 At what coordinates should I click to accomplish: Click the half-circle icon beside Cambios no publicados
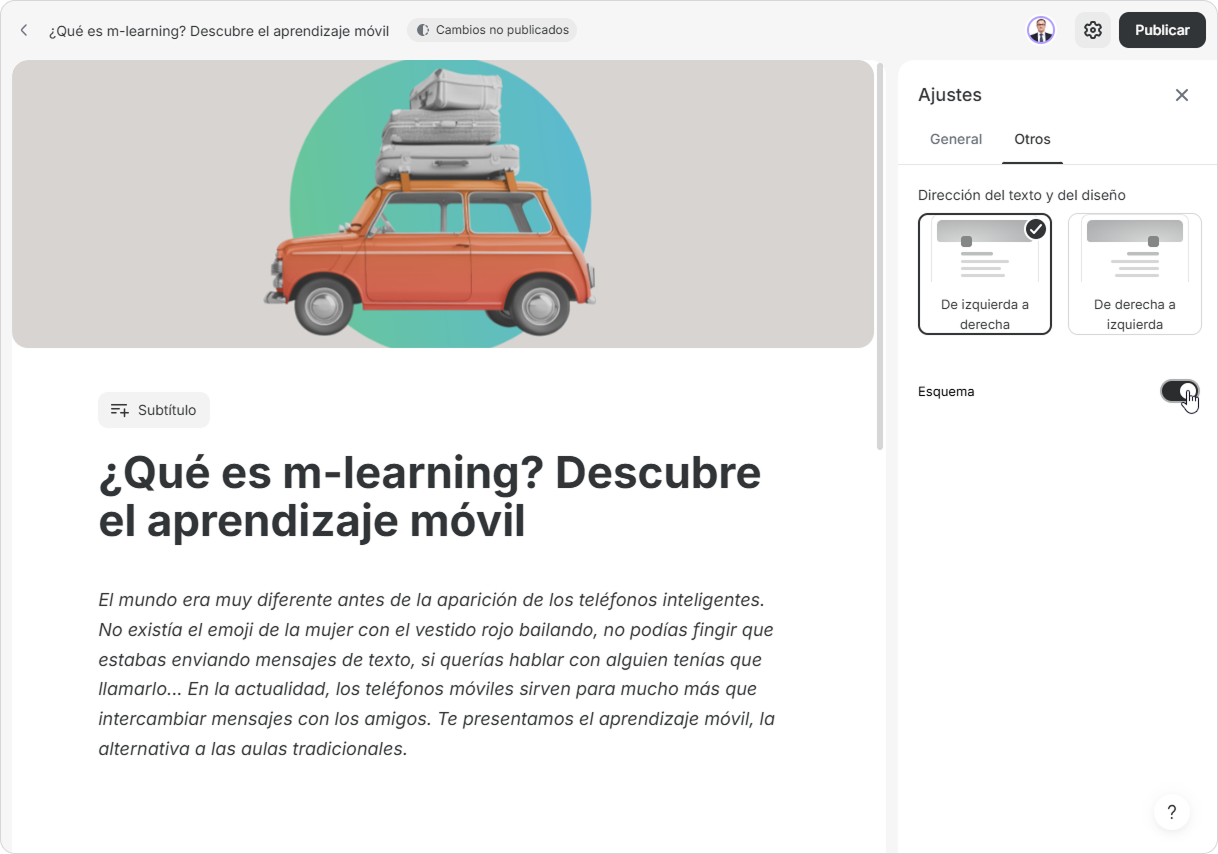coord(422,30)
